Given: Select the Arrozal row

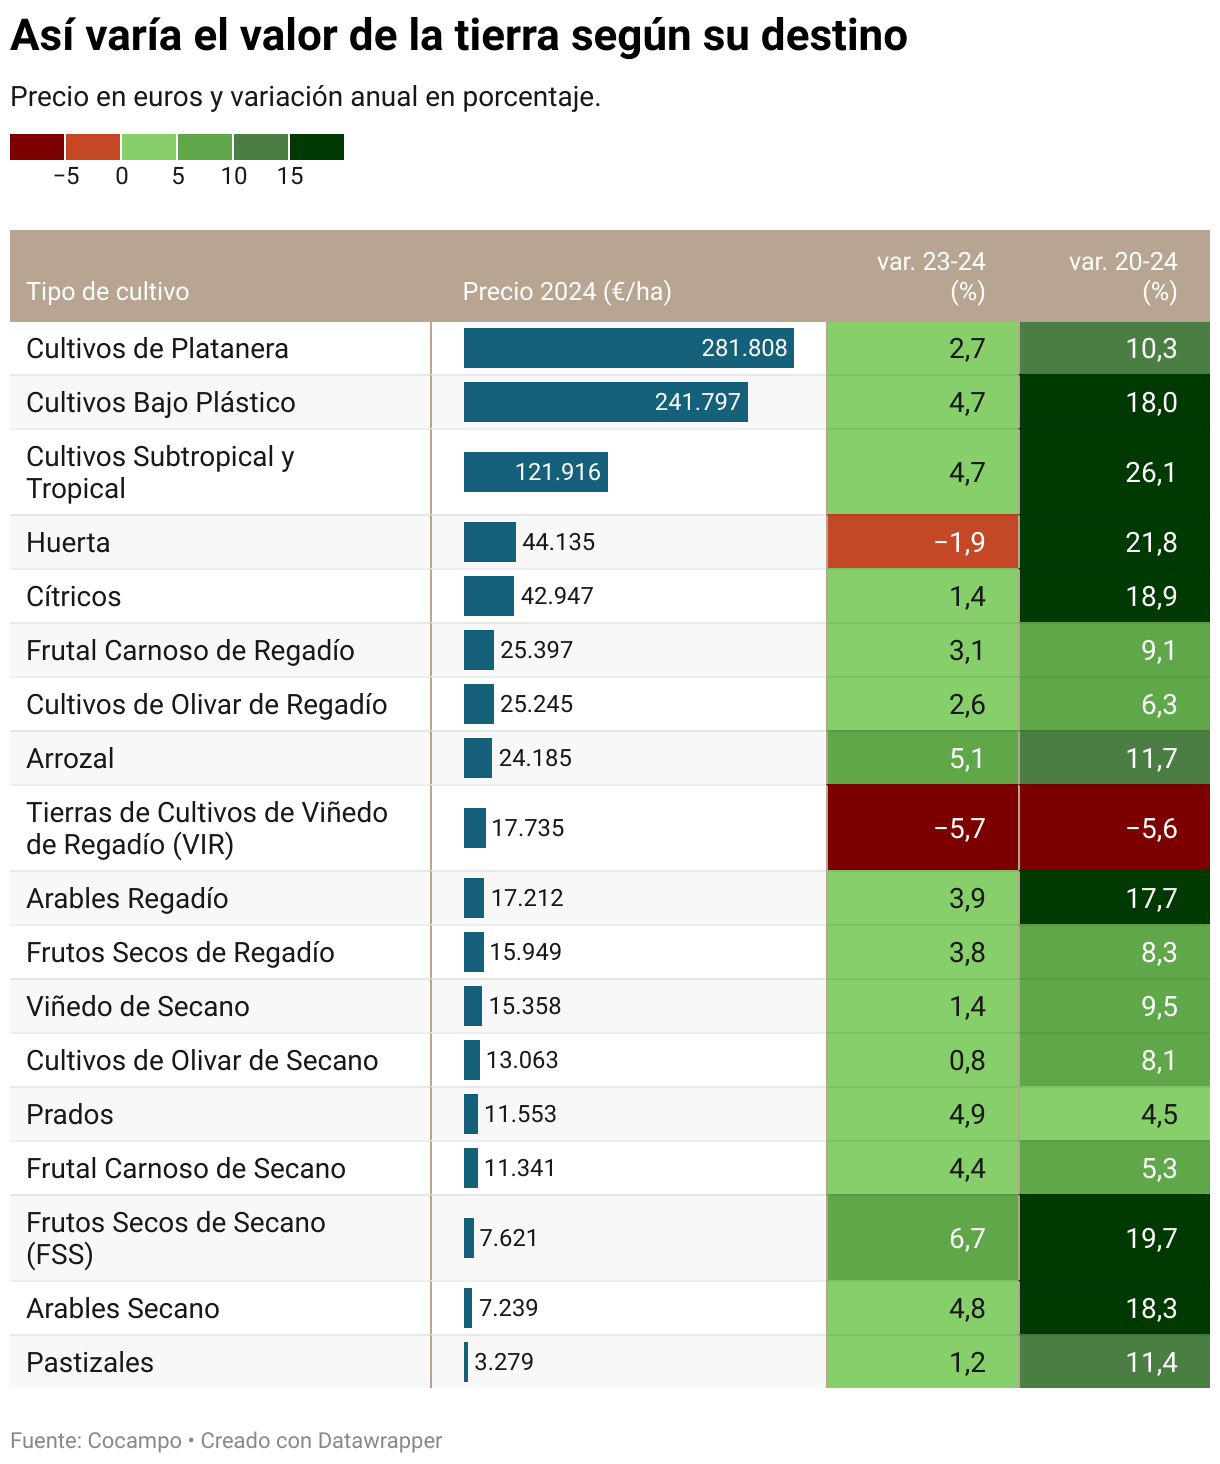Looking at the screenshot, I should pyautogui.click(x=70, y=758).
